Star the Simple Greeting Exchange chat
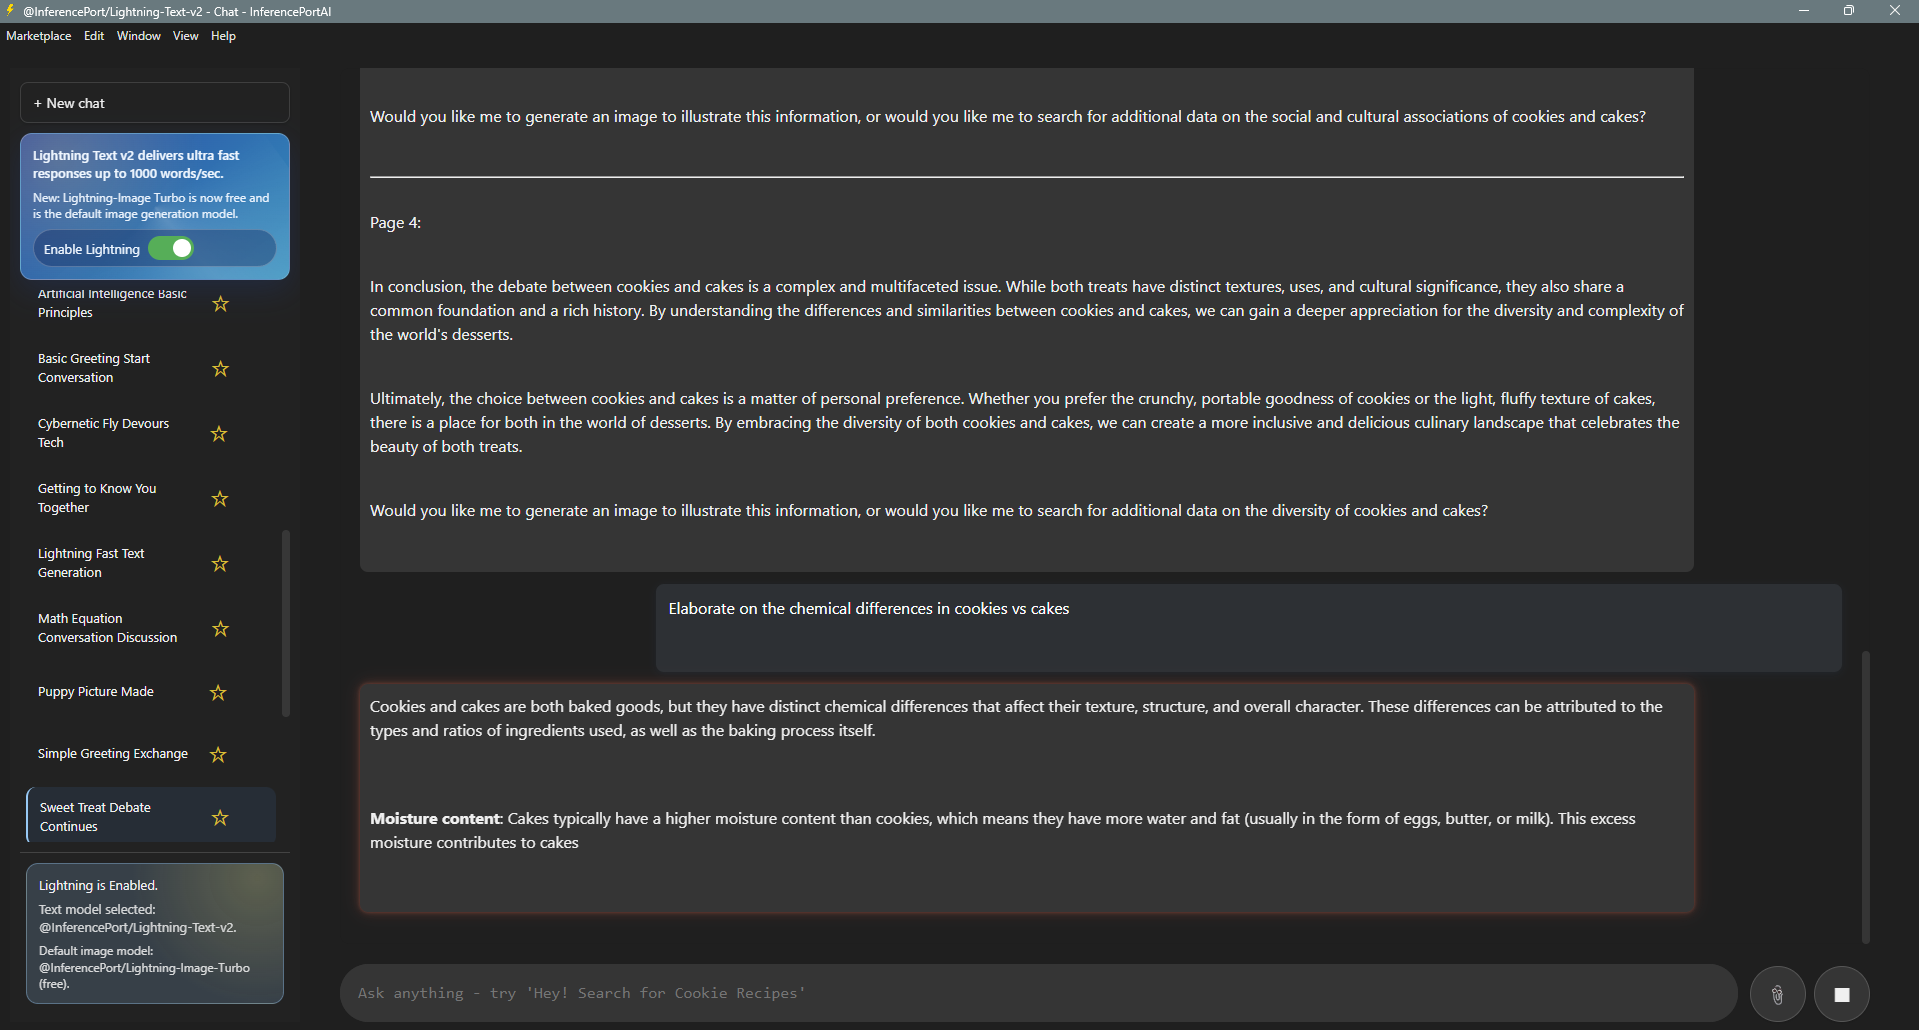The width and height of the screenshot is (1919, 1030). click(x=218, y=755)
